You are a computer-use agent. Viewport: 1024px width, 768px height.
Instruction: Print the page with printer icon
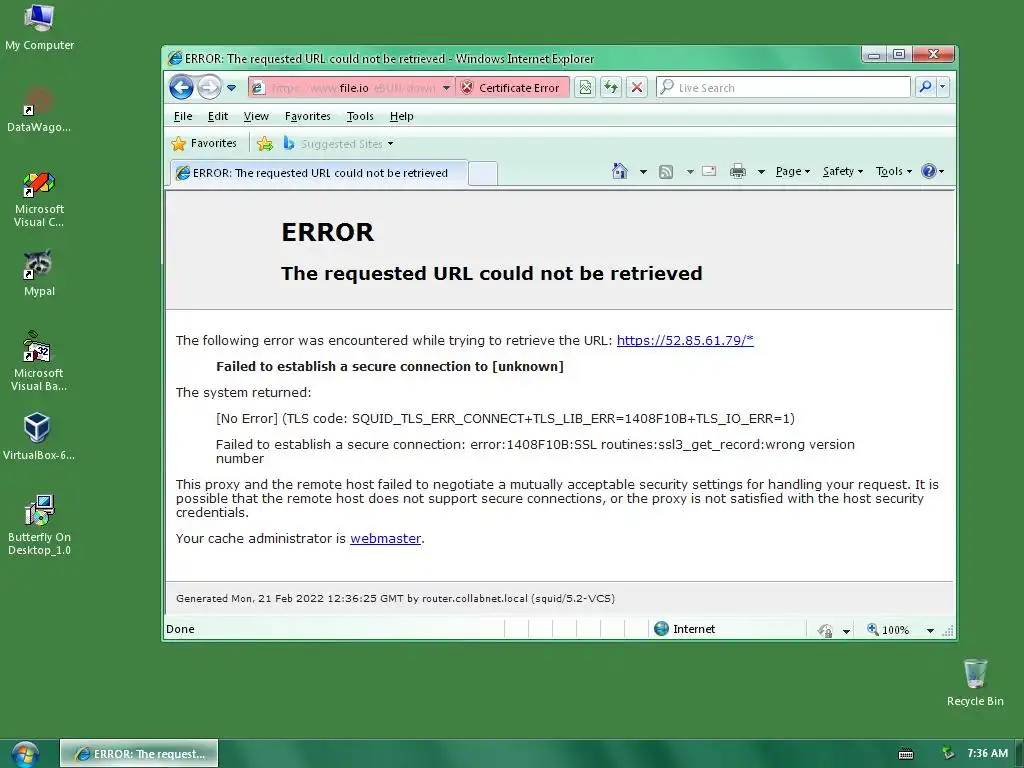738,171
